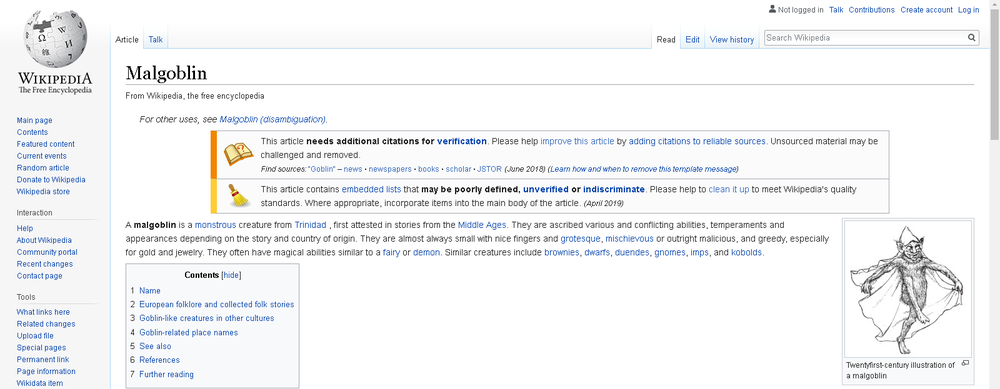Open the fairy link
The width and height of the screenshot is (1000, 389).
click(x=391, y=253)
